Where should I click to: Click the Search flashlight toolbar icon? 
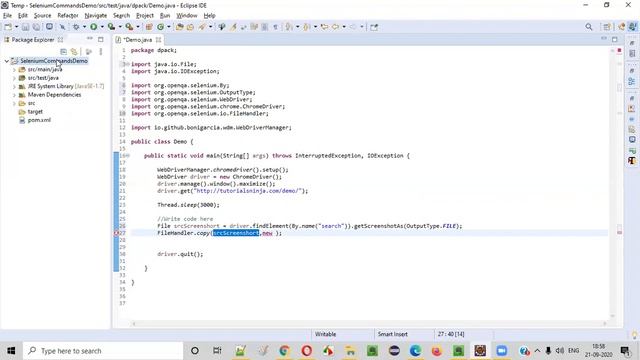pyautogui.click(x=202, y=27)
